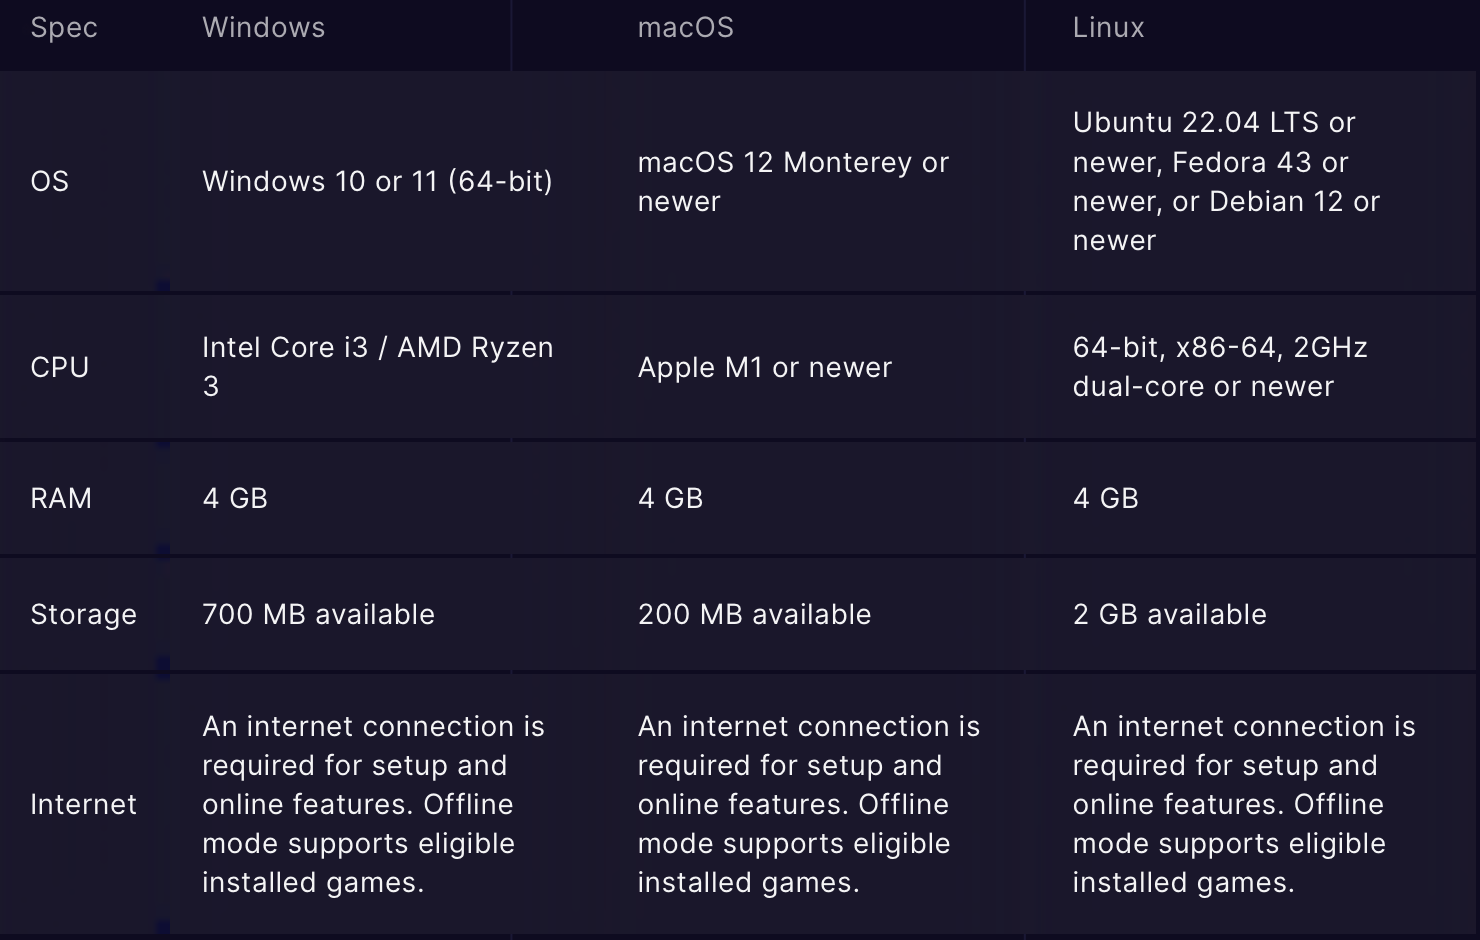This screenshot has width=1480, height=940.
Task: Click the Linux column header
Action: tap(1108, 27)
